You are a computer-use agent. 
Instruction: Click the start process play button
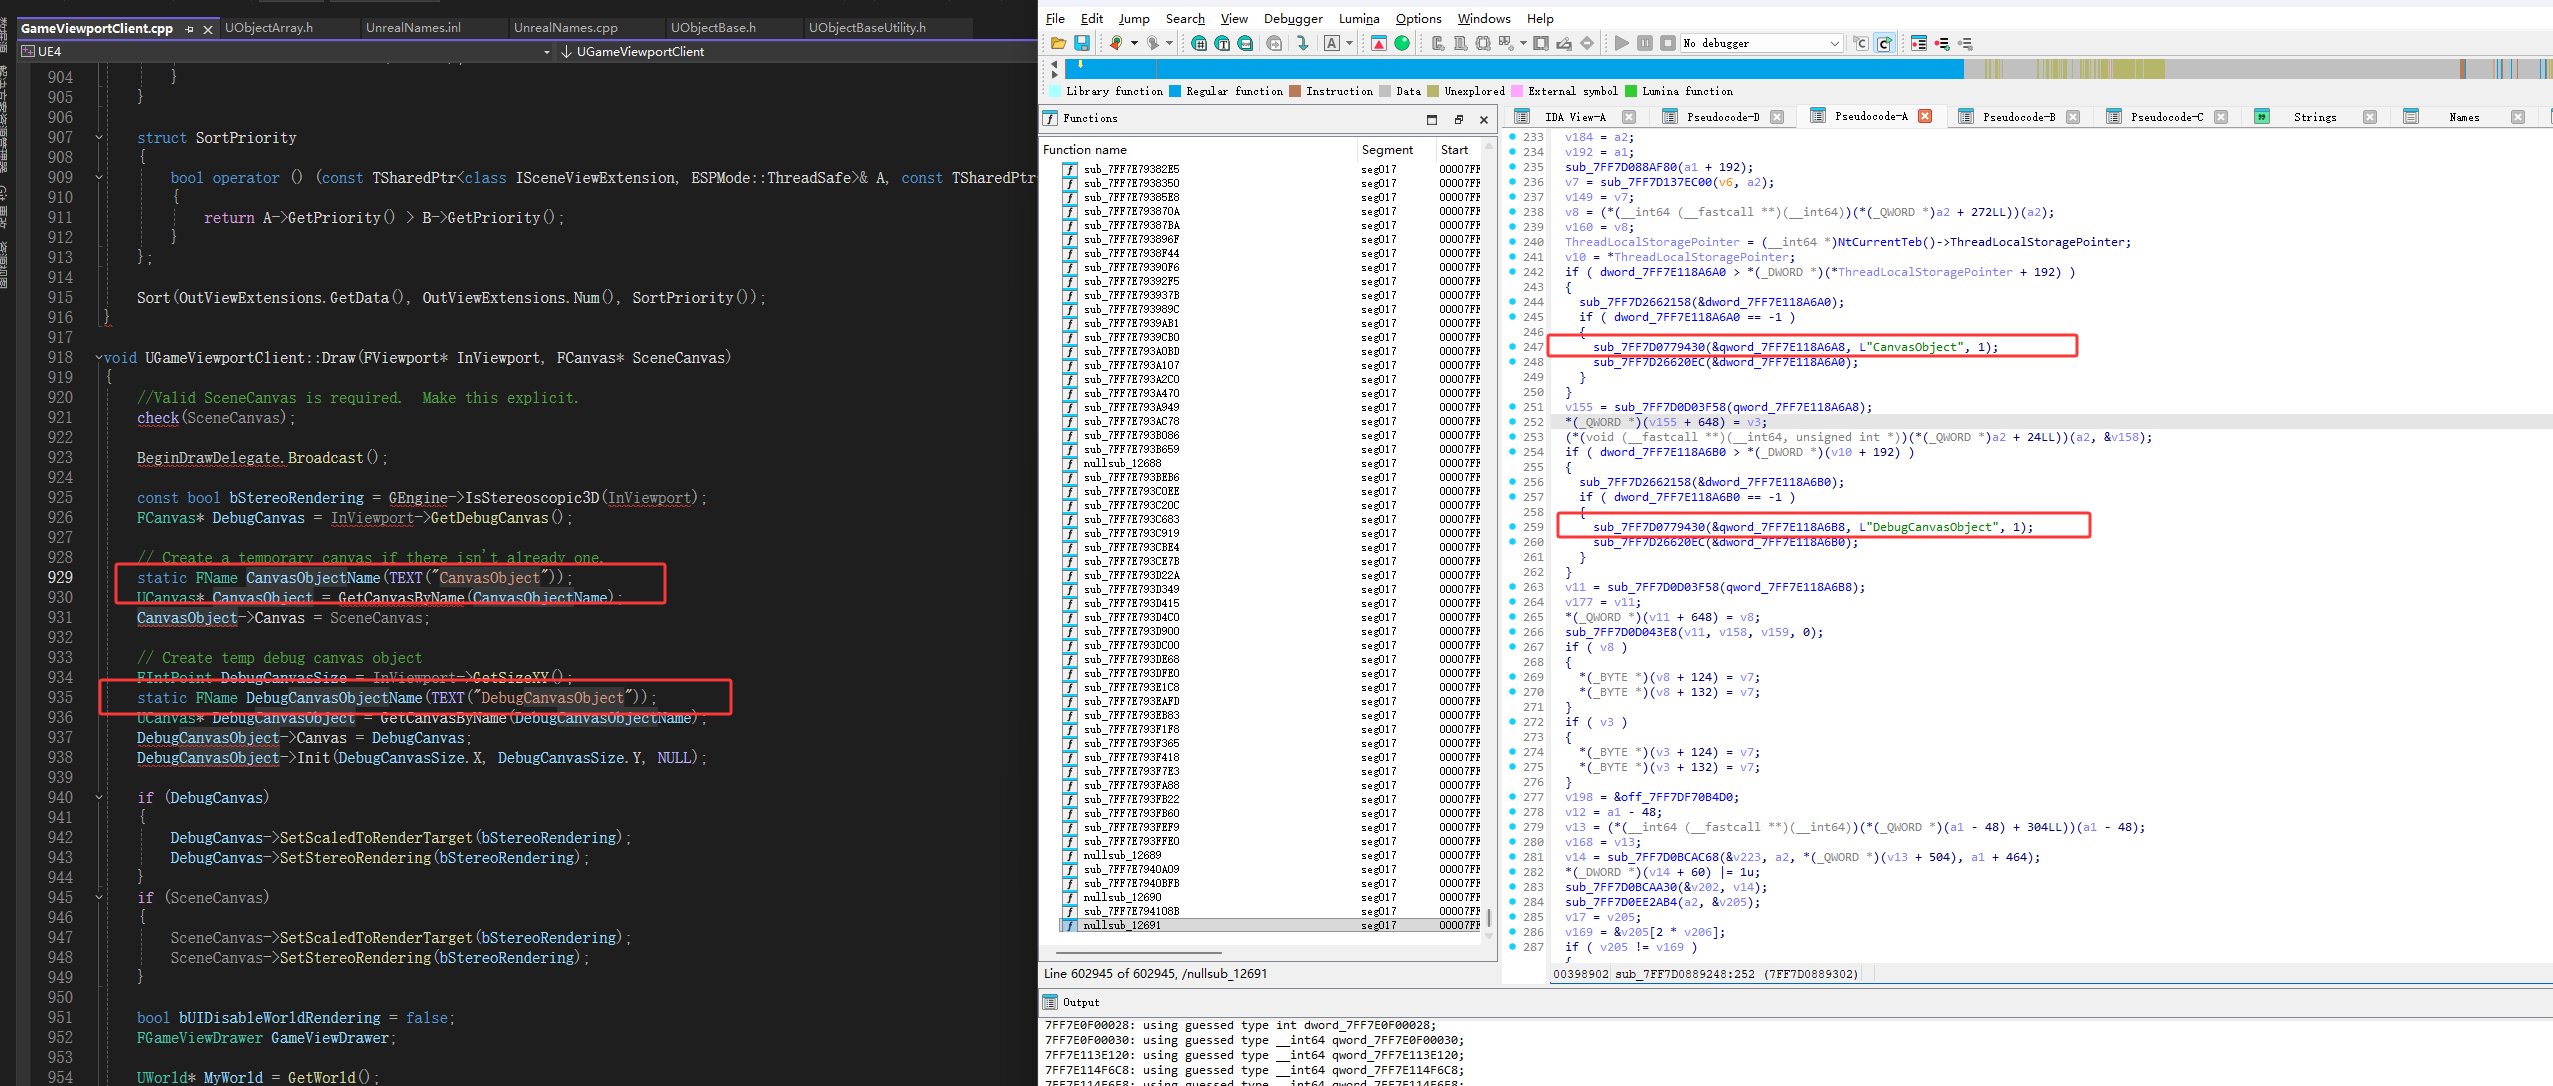1621,43
